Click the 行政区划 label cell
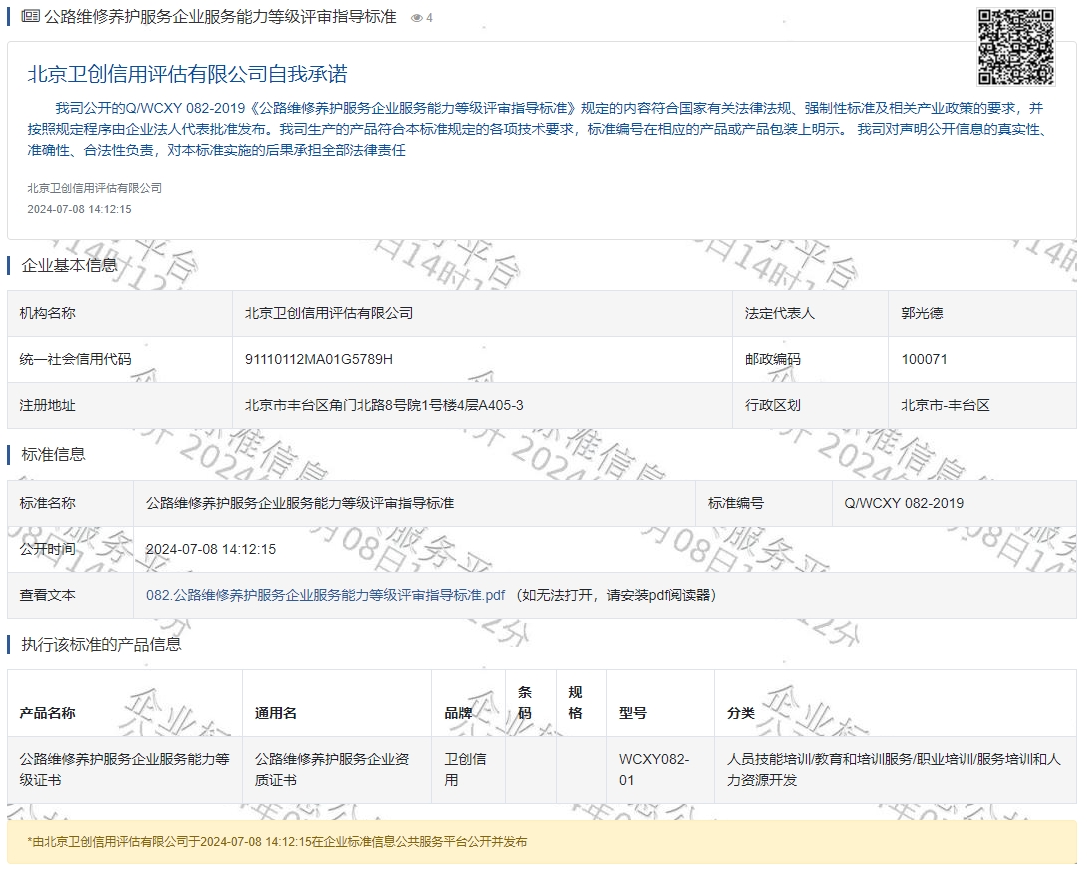Image resolution: width=1087 pixels, height=876 pixels. pos(810,405)
